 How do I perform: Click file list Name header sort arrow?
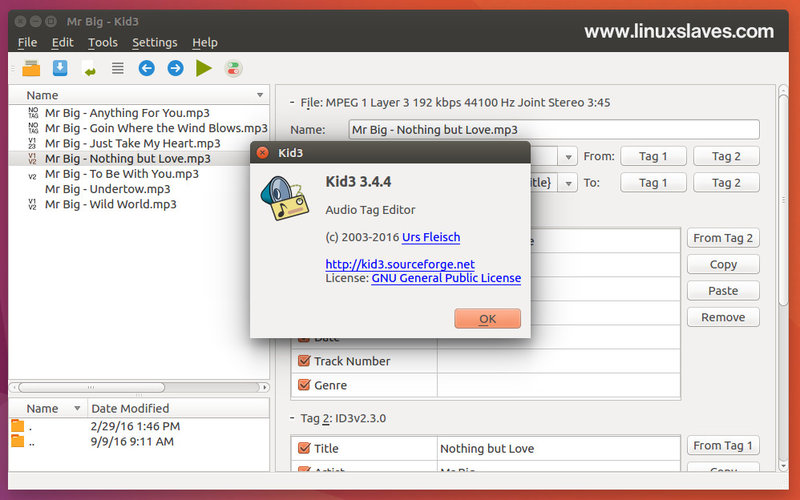(x=260, y=95)
